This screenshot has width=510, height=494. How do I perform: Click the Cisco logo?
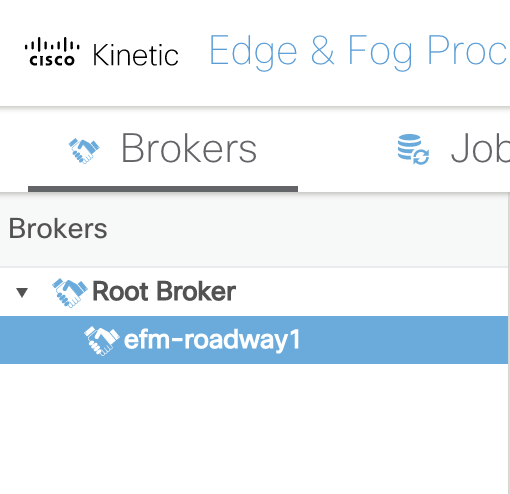click(x=52, y=52)
